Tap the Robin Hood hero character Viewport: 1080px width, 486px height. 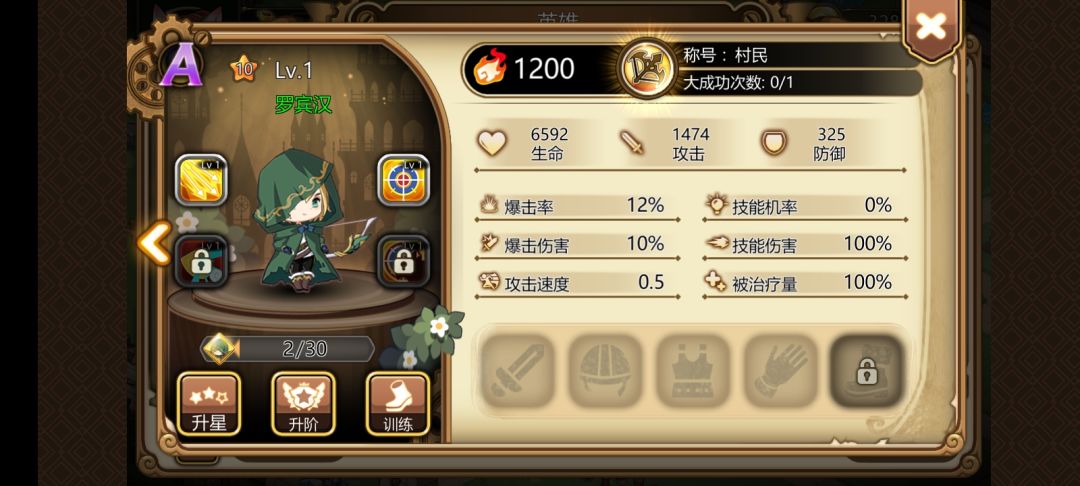coord(303,220)
